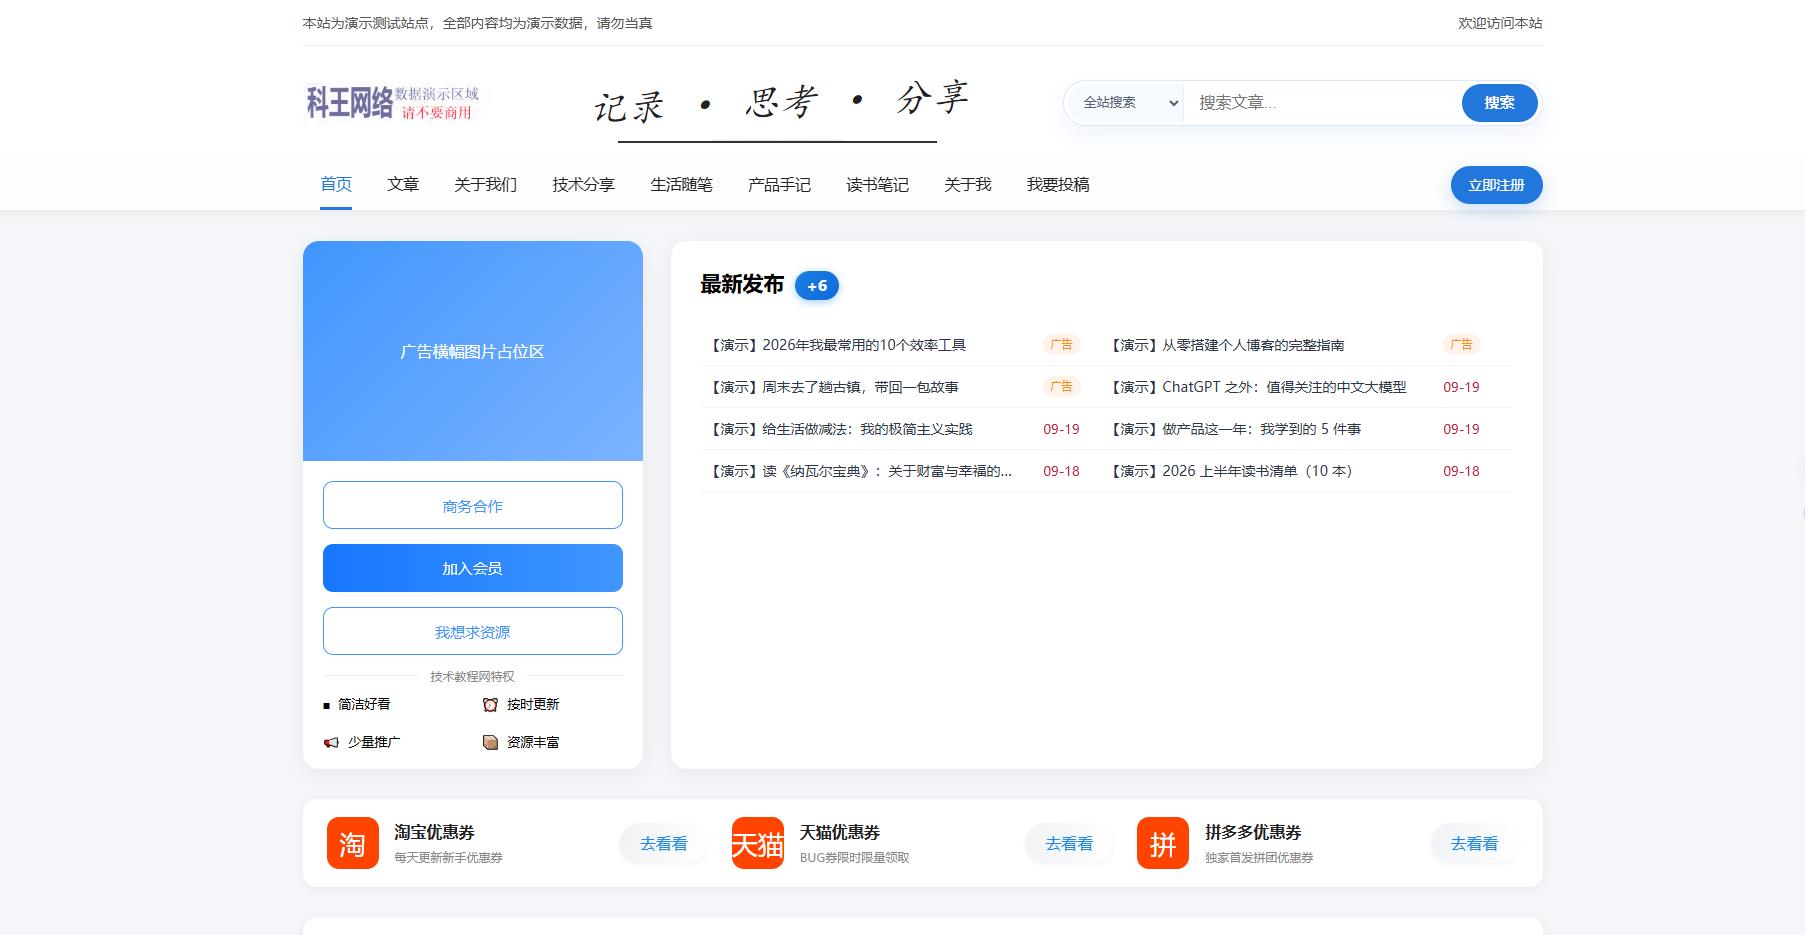Click the 立即注册 button
The image size is (1805, 935).
(x=1496, y=185)
